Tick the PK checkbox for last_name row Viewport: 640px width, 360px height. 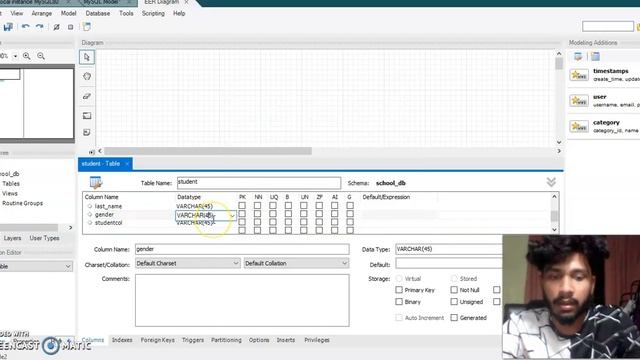click(242, 205)
